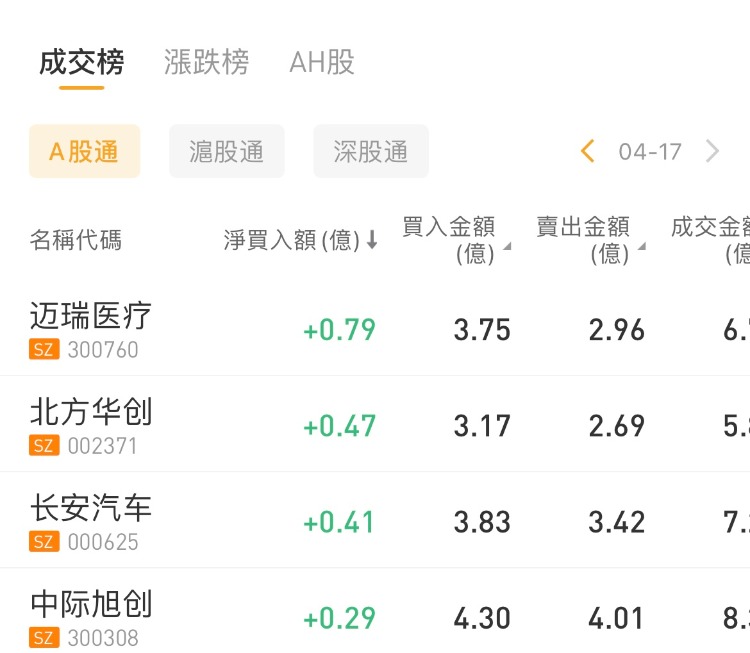Switch to the 成交榜 tab
This screenshot has width=750, height=653.
point(81,63)
